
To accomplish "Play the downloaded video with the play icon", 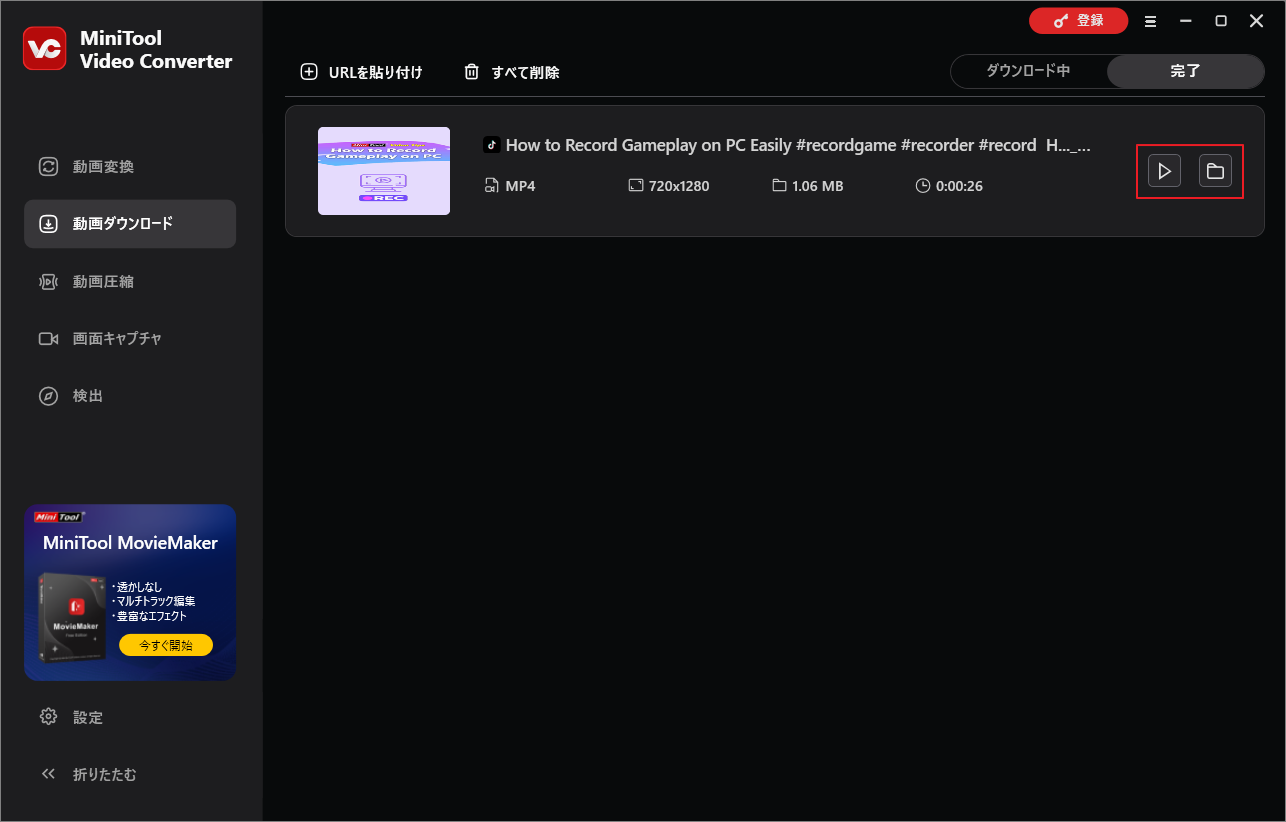I will (x=1164, y=171).
